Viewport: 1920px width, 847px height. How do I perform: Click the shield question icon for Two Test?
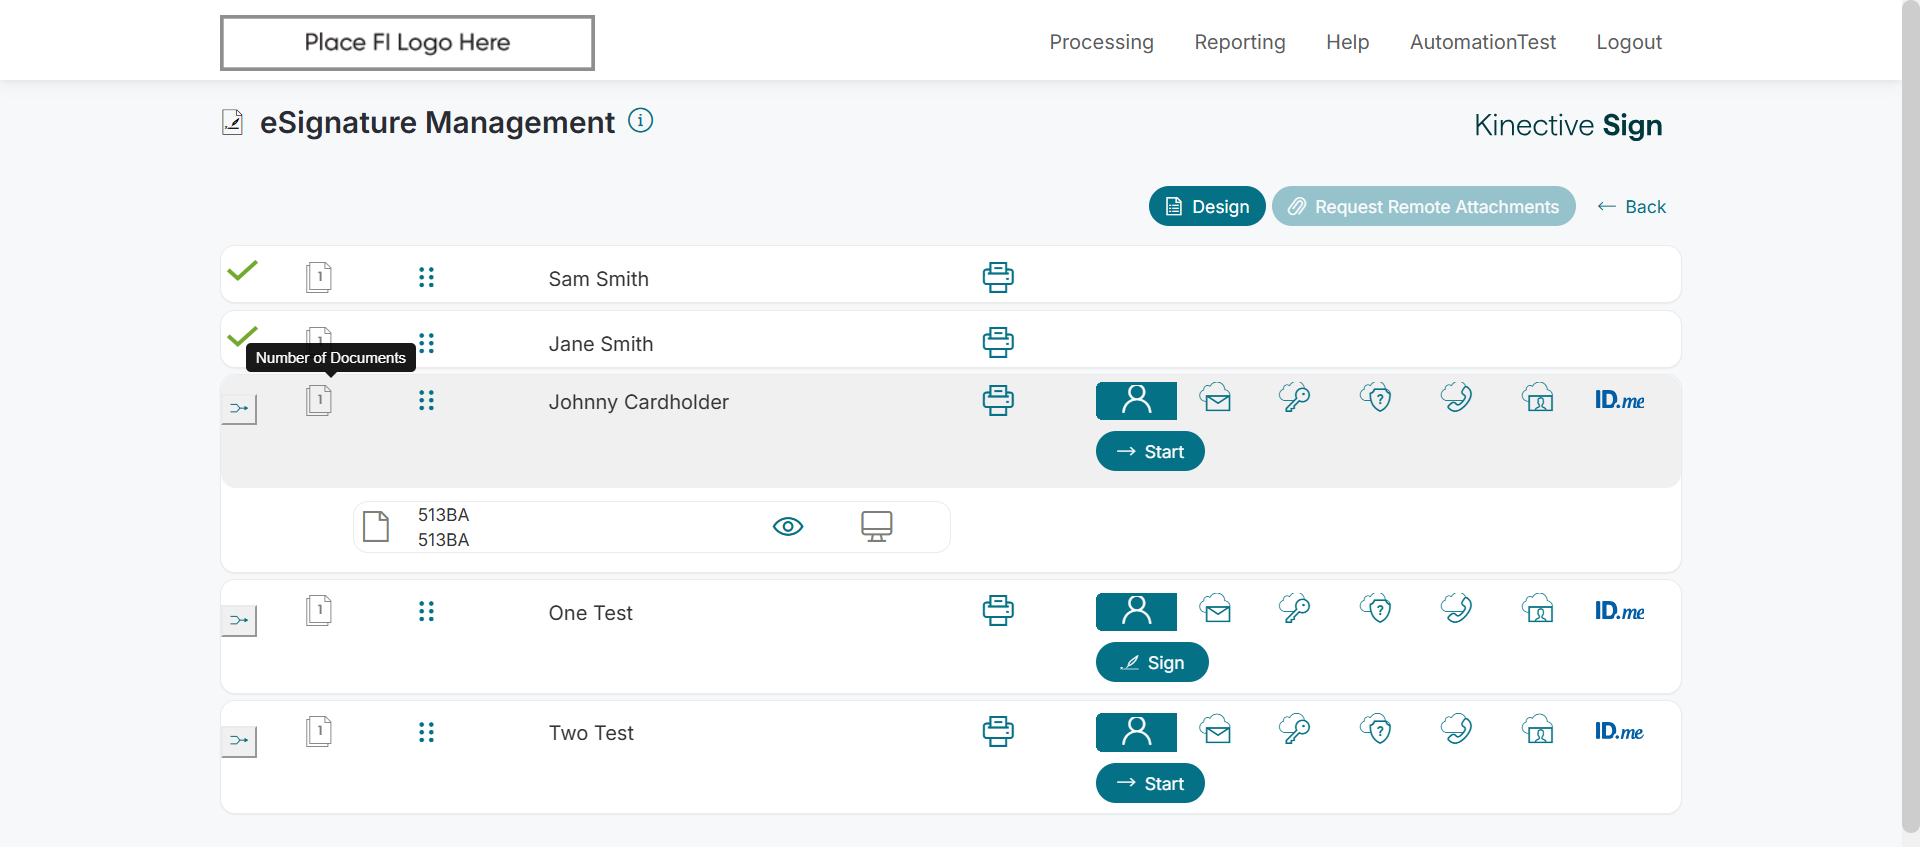pos(1376,730)
